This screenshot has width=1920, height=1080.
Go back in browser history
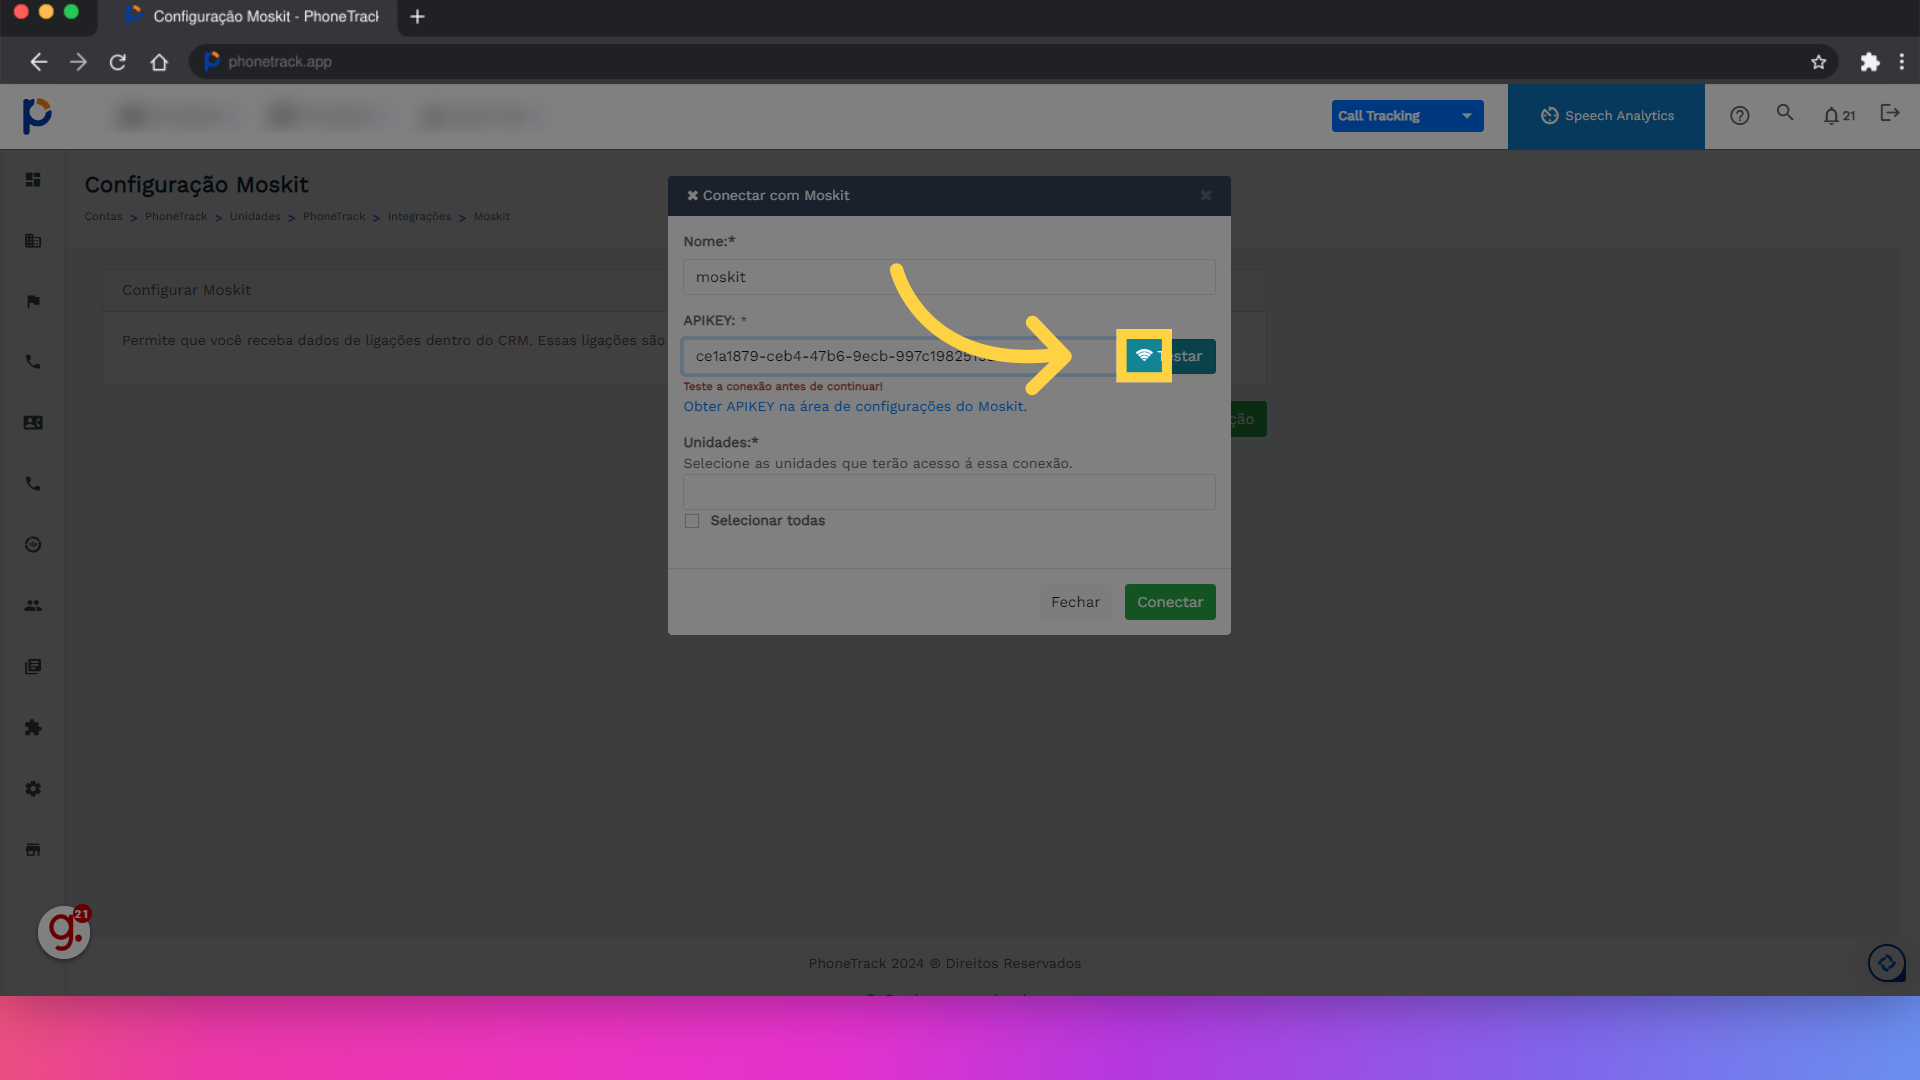coord(39,62)
